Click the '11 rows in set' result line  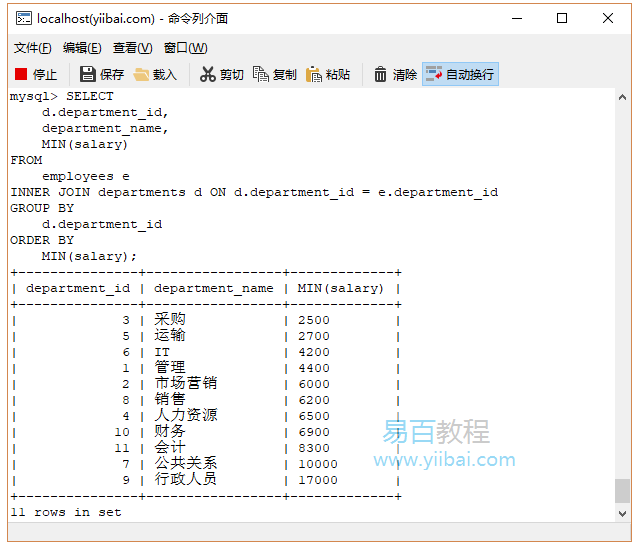[66, 512]
